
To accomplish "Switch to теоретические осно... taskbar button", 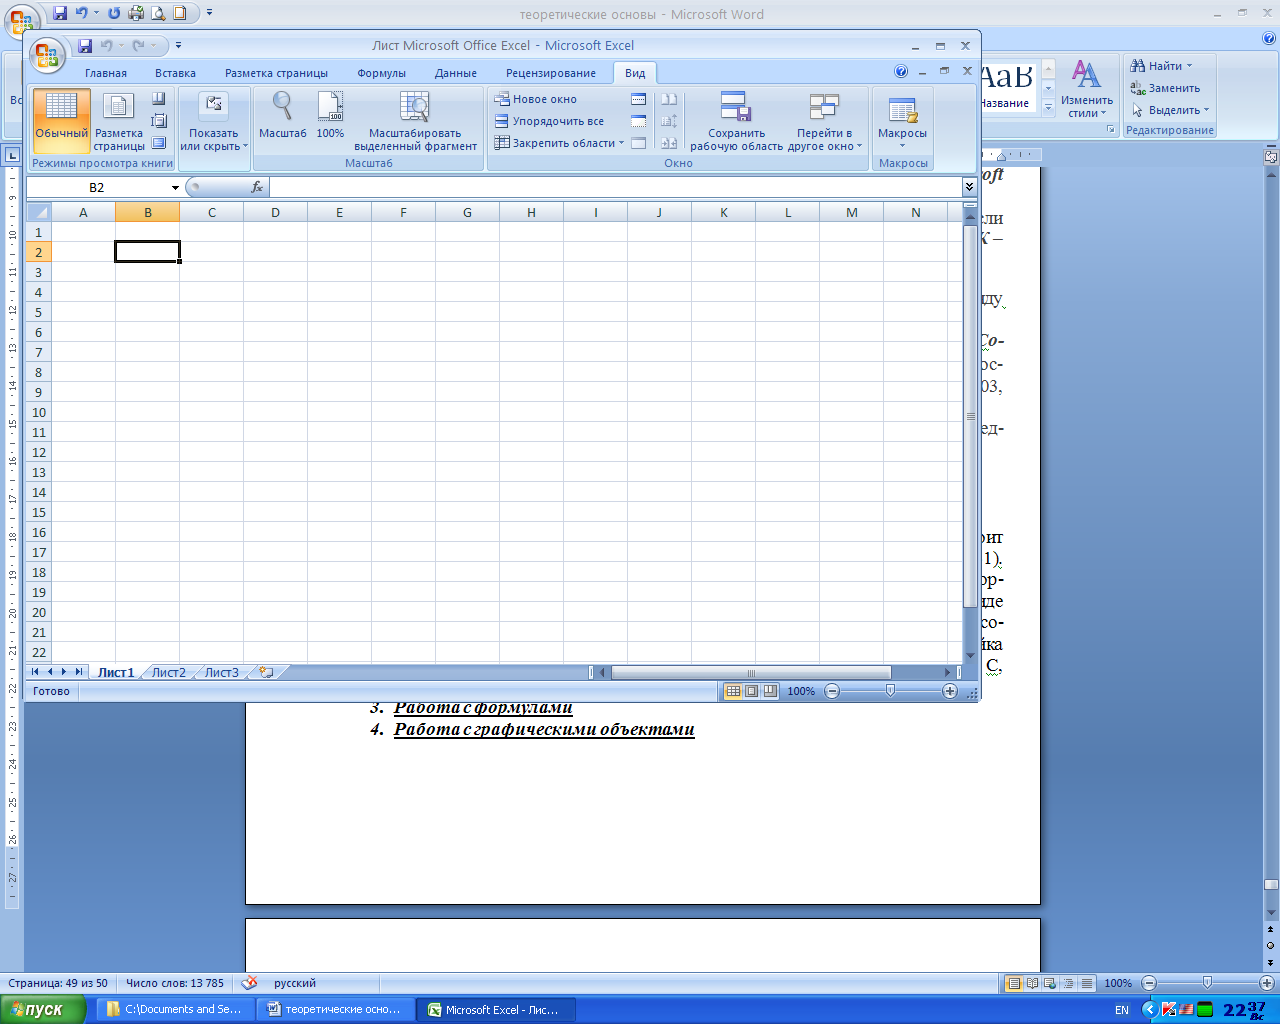I will (x=335, y=1009).
